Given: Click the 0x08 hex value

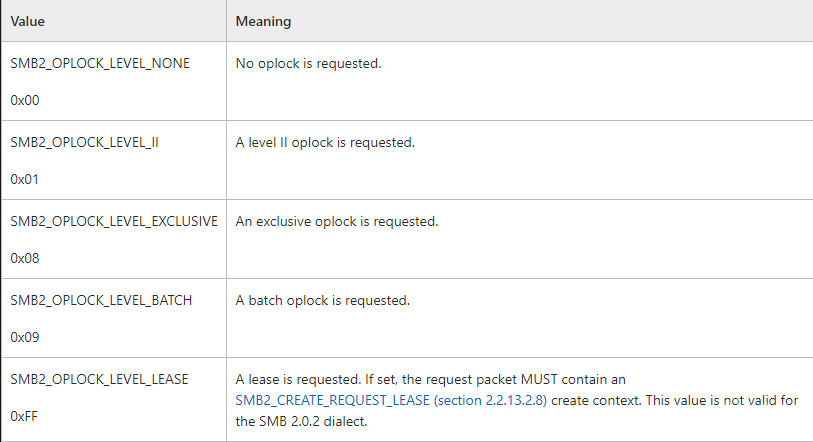Looking at the screenshot, I should tap(25, 259).
